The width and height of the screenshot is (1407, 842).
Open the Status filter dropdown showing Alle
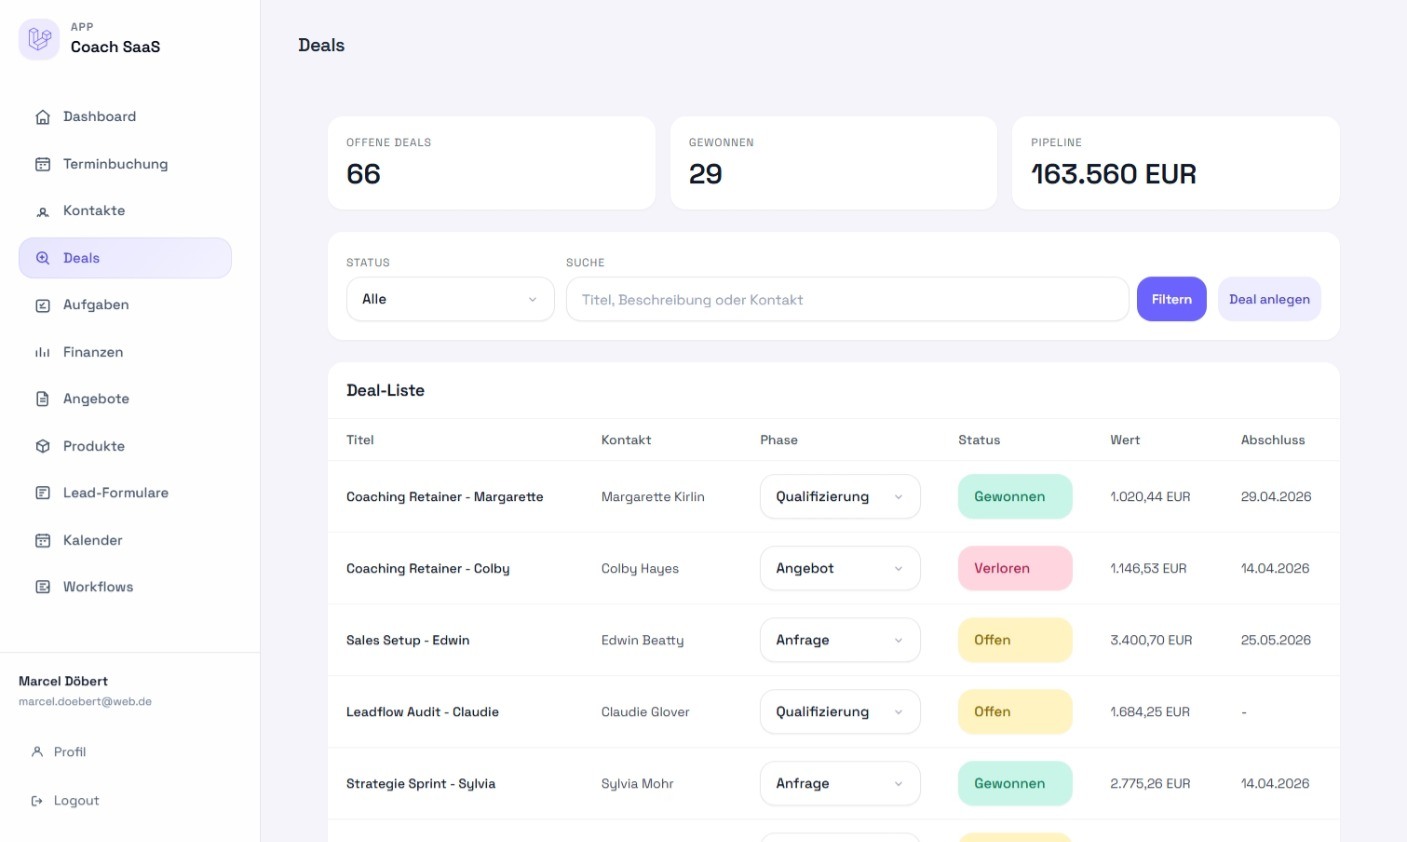point(450,299)
